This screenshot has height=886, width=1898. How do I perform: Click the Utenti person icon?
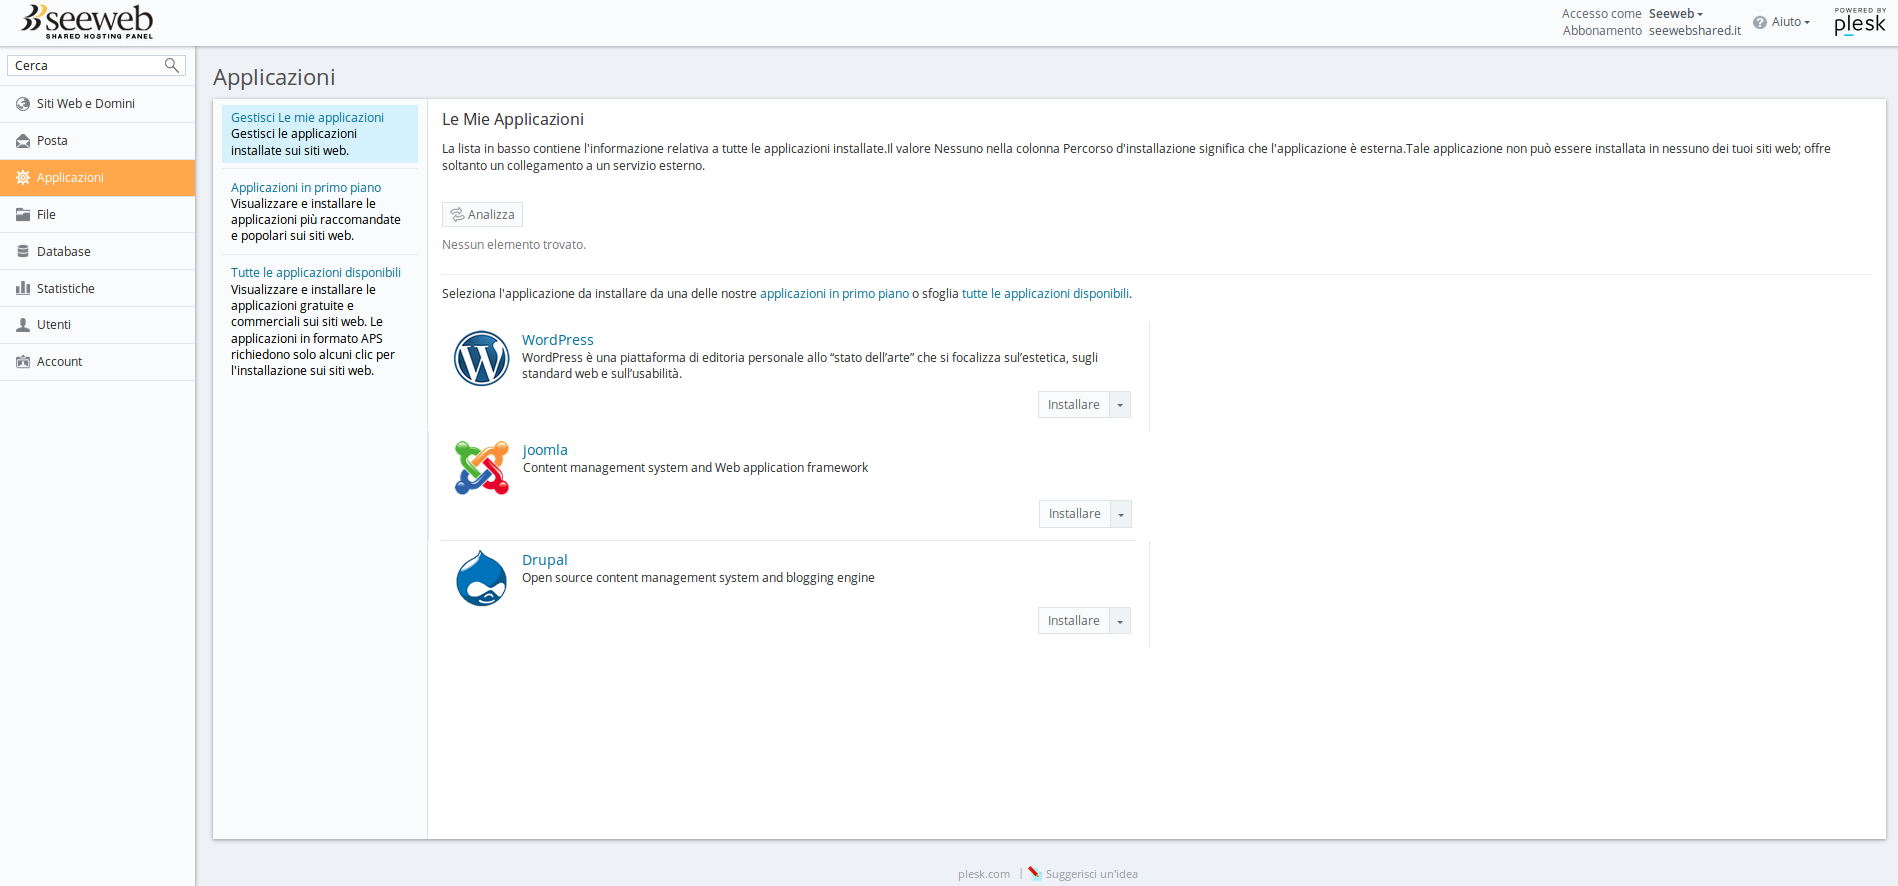click(23, 325)
